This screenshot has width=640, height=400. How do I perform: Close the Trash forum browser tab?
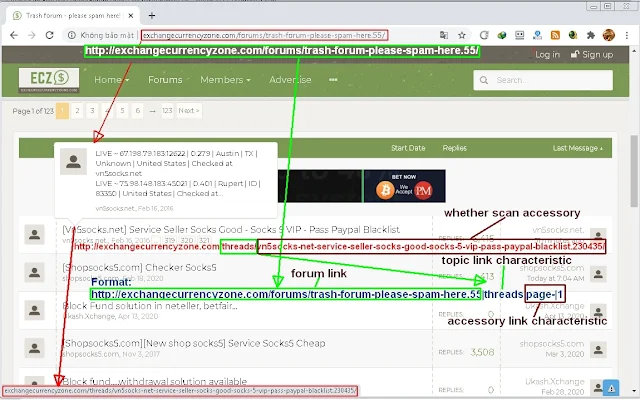(131, 16)
